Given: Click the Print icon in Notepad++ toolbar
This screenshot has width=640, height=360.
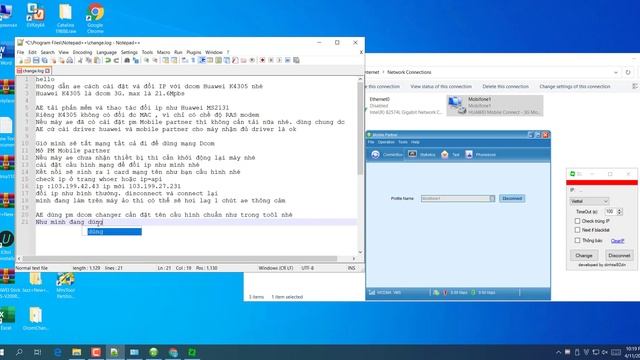Looking at the screenshot, I should click(70, 60).
